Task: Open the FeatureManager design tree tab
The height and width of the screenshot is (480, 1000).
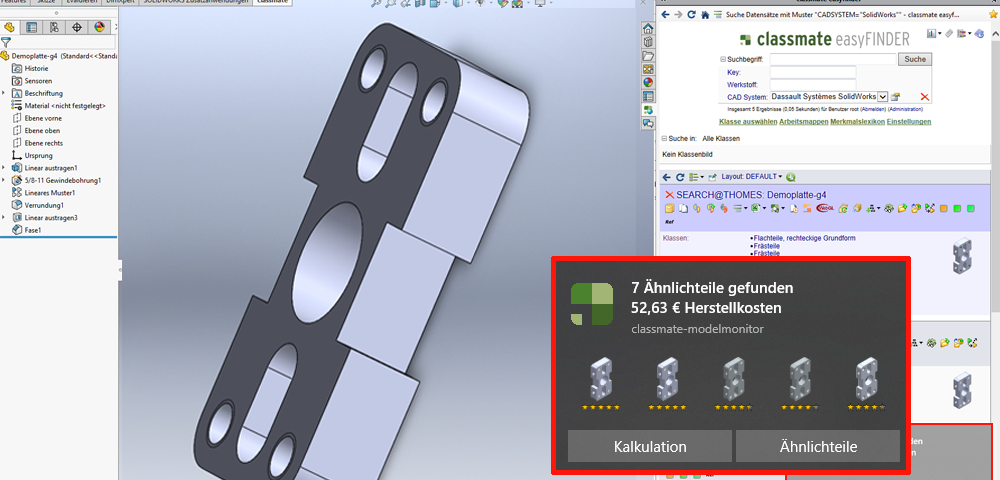Action: pyautogui.click(x=9, y=27)
